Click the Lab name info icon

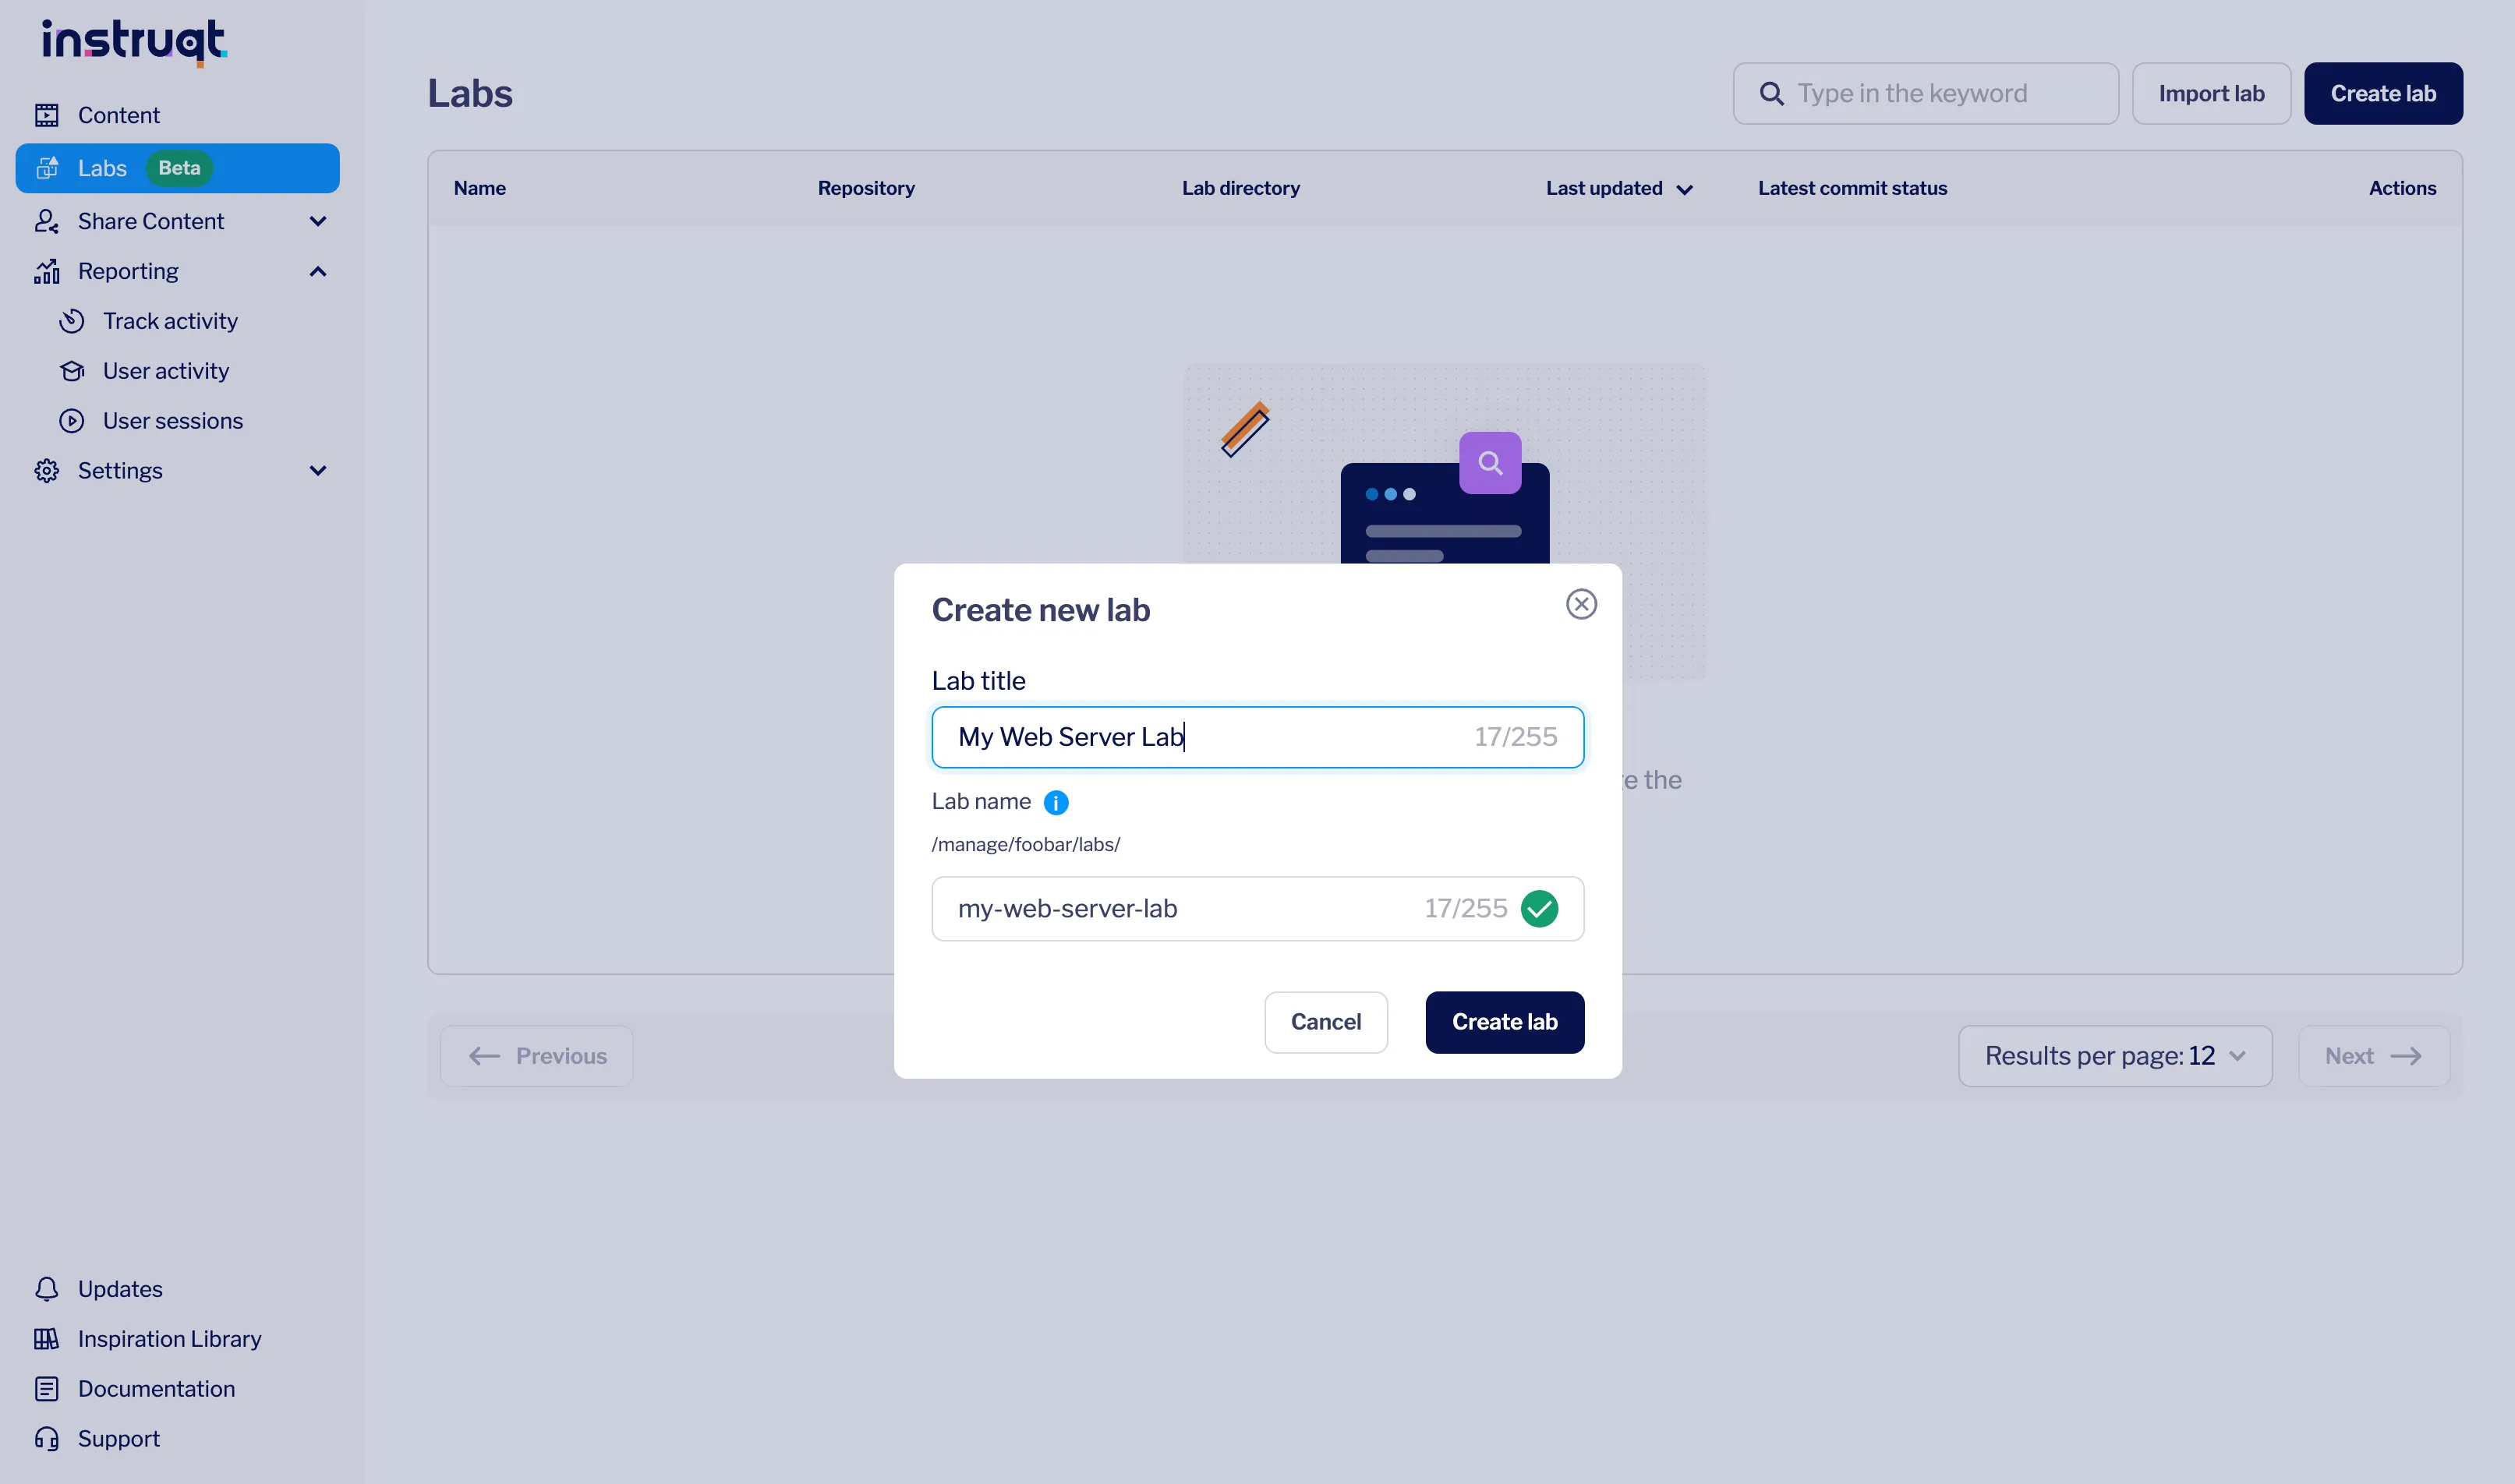[x=1057, y=802]
